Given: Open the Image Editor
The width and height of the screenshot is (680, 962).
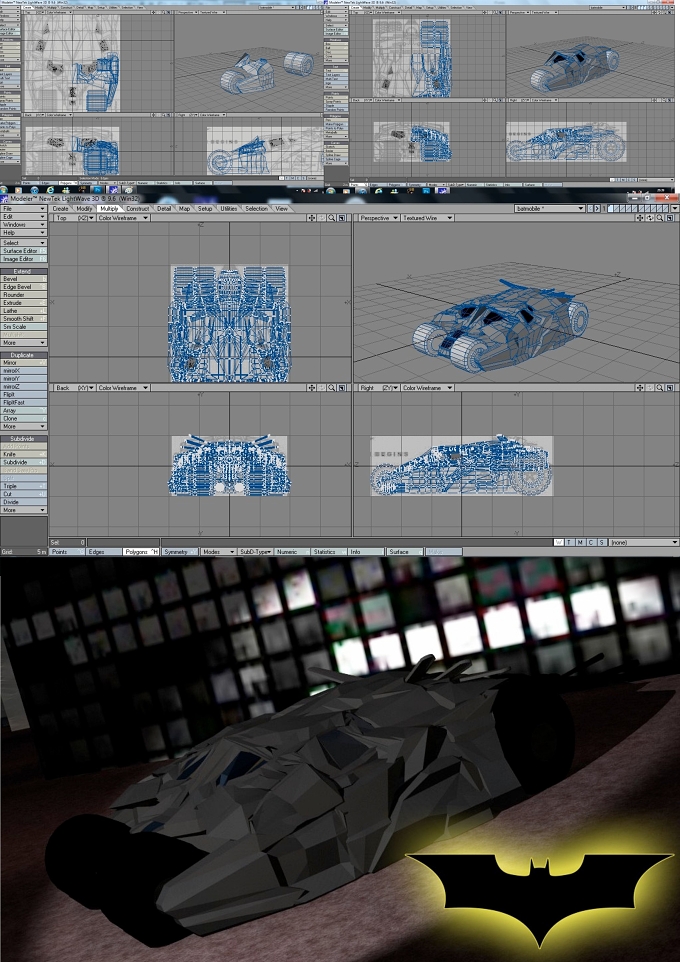Looking at the screenshot, I should click(x=23, y=259).
